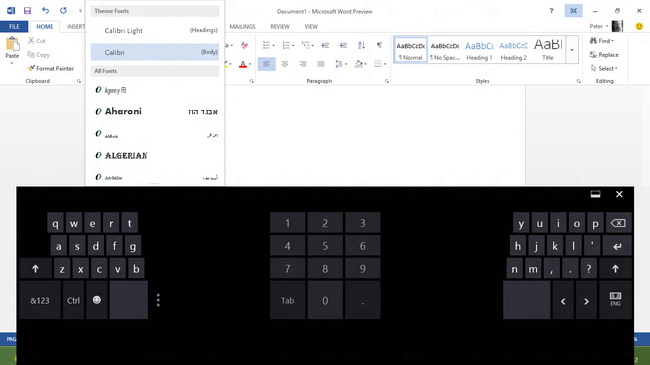Tap the emoji key on touch keyboard

[x=97, y=300]
